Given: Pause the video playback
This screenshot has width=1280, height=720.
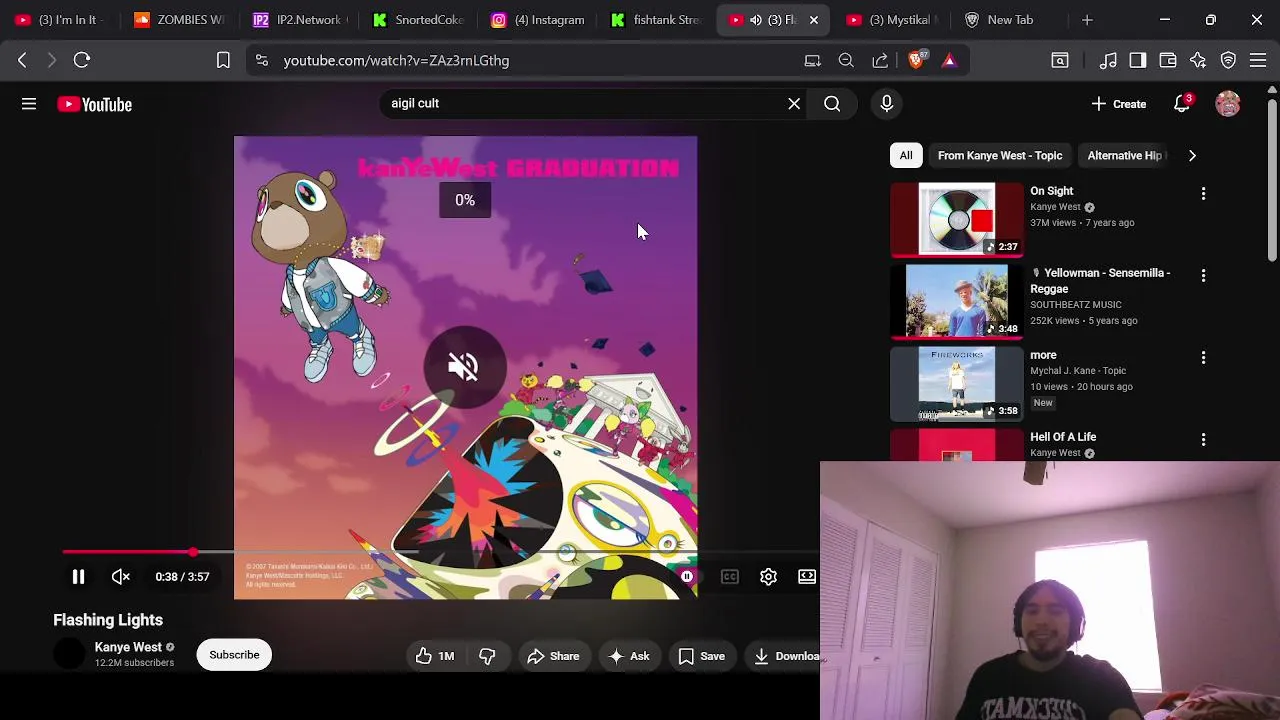Looking at the screenshot, I should [x=78, y=577].
